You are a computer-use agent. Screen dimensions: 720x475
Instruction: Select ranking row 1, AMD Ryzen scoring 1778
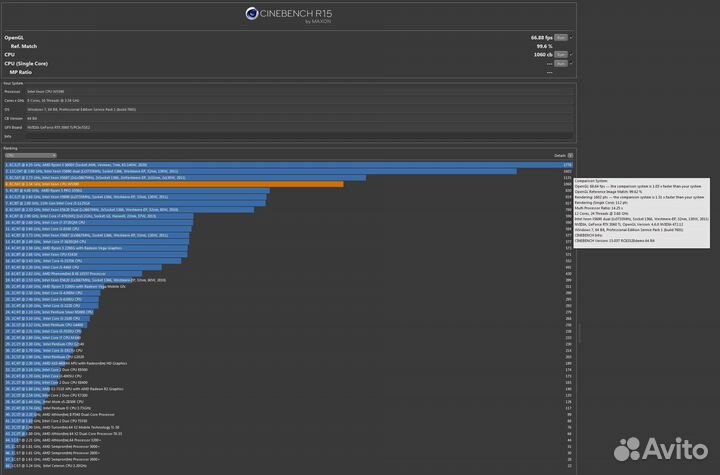click(x=288, y=165)
